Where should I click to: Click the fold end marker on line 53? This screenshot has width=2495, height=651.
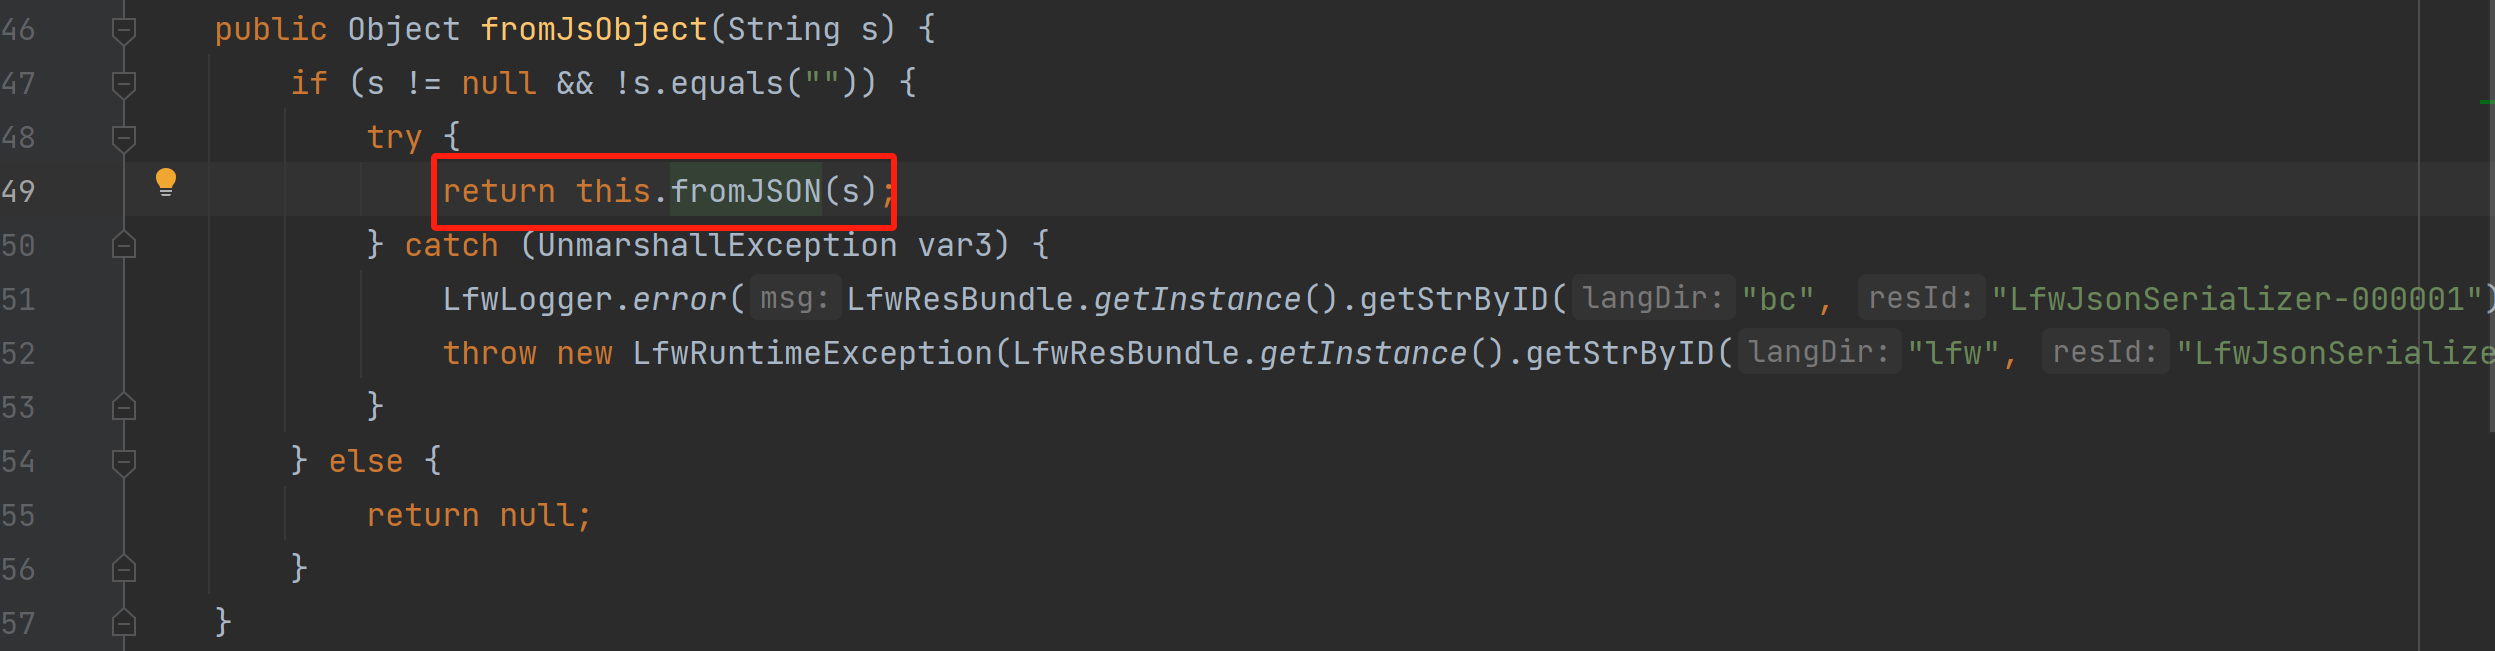point(124,407)
